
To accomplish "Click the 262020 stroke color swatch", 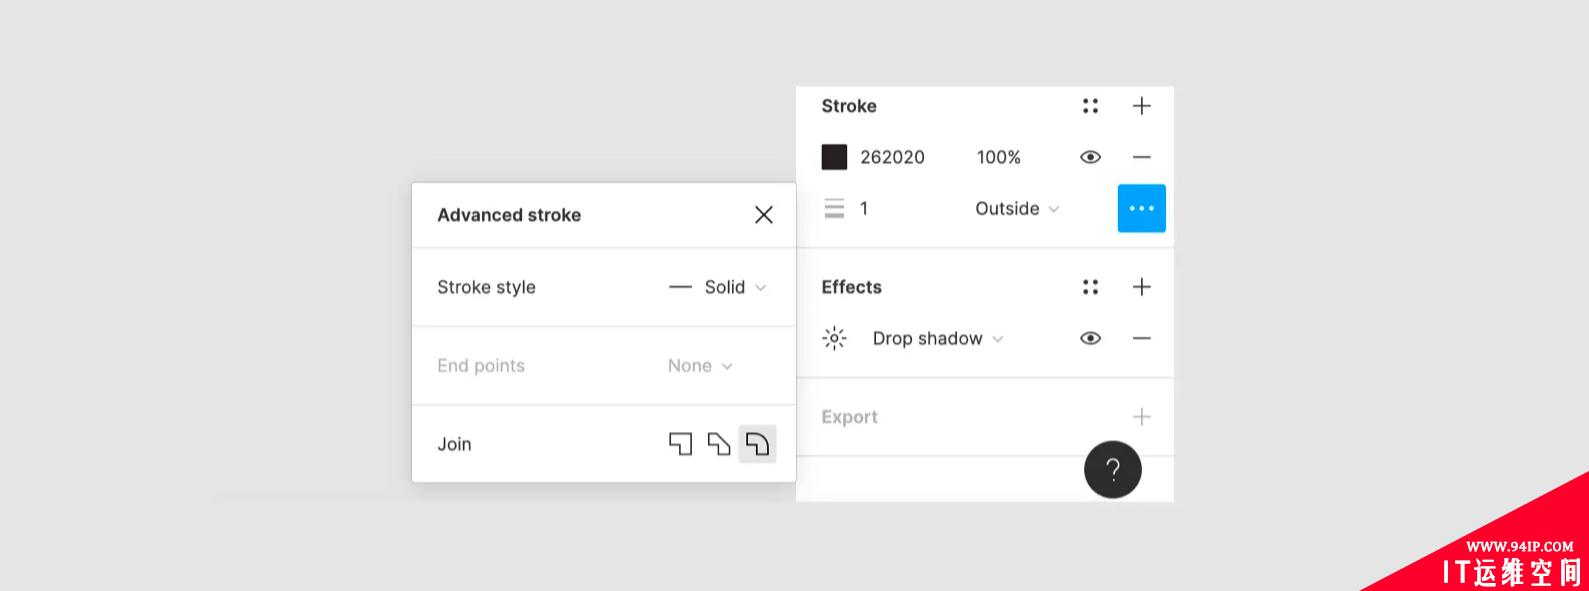I will pyautogui.click(x=834, y=157).
